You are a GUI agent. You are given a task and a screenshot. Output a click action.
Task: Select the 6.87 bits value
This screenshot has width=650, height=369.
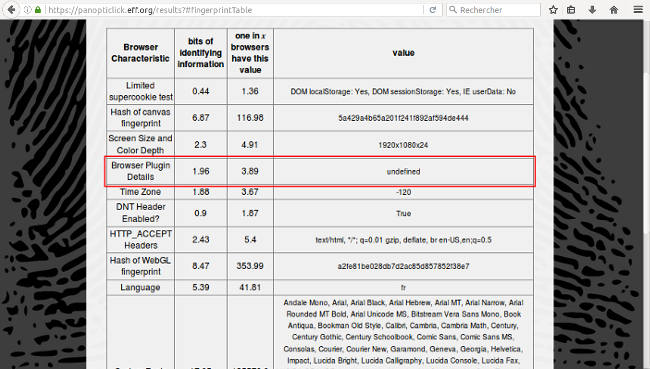click(201, 118)
